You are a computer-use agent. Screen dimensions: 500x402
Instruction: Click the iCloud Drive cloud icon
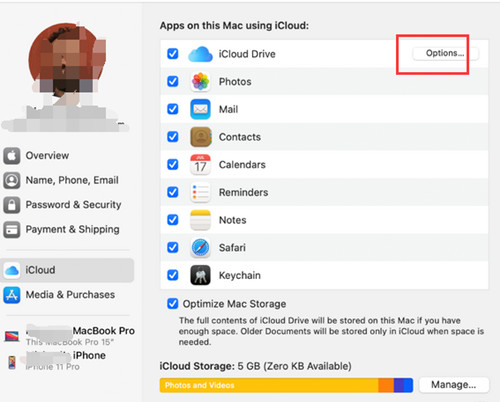click(x=200, y=54)
